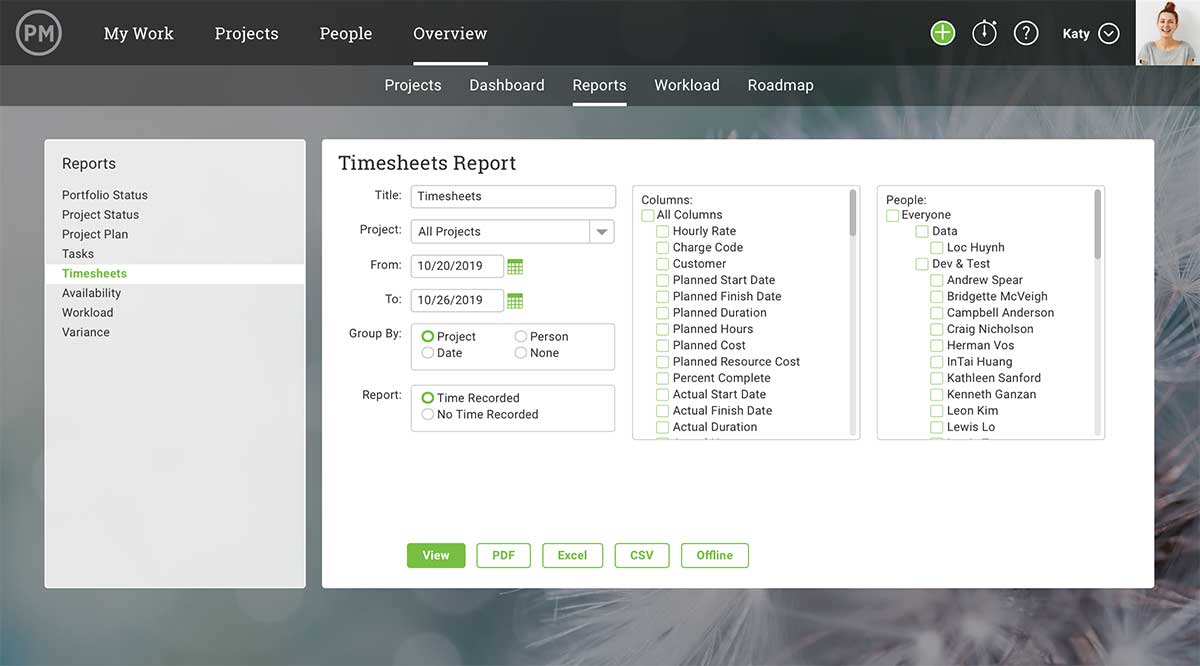Check the Actual Duration column
1200x666 pixels.
[x=663, y=427]
